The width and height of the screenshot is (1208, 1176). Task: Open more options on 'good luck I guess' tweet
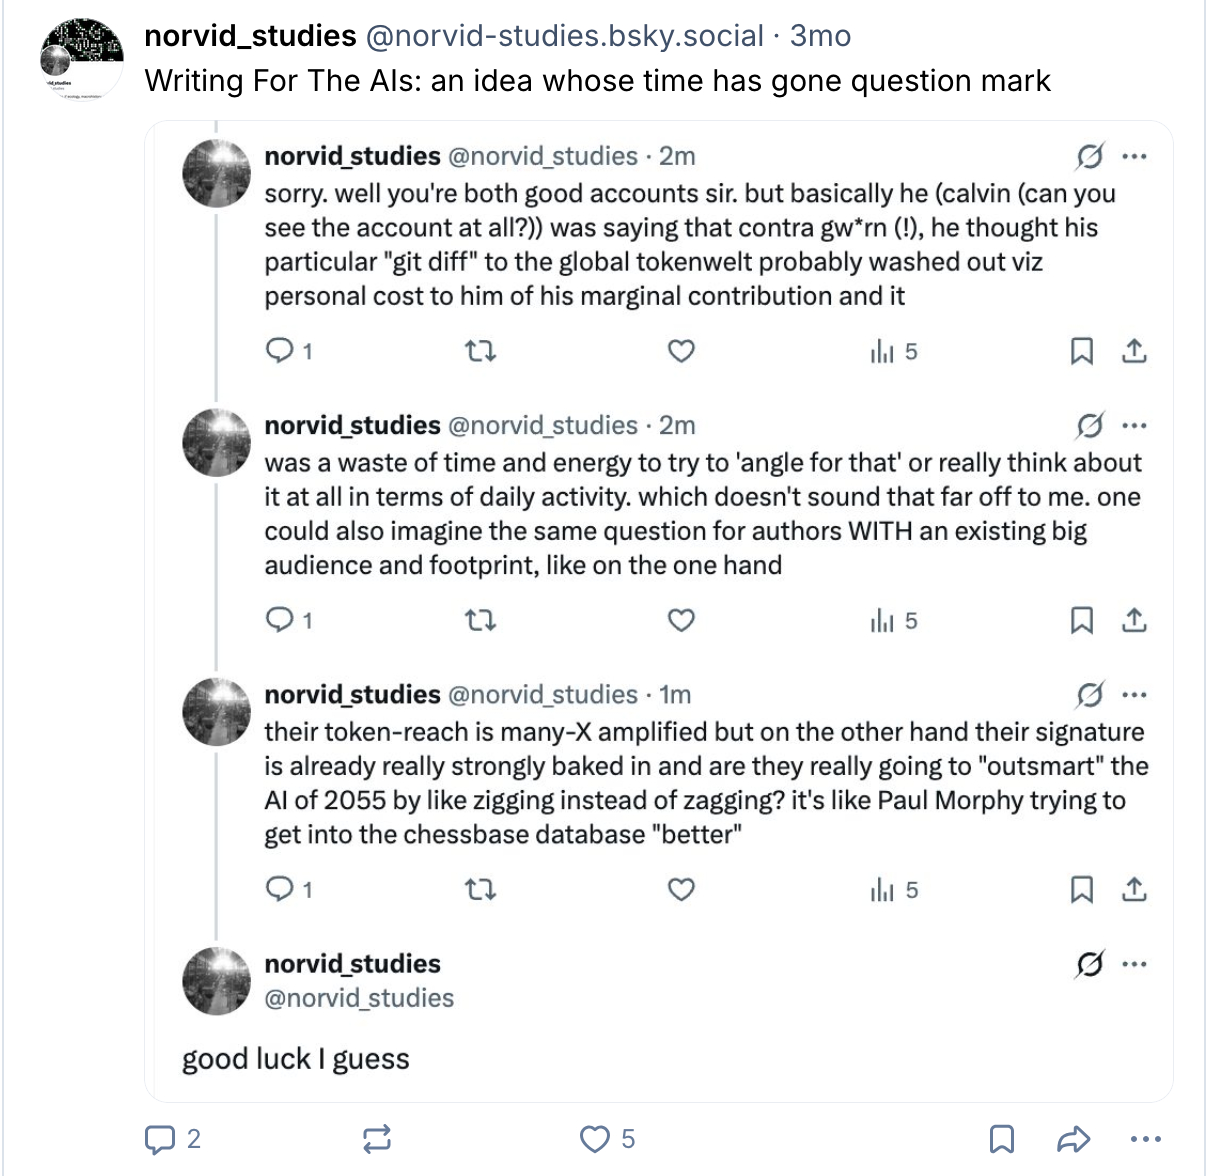(1134, 964)
